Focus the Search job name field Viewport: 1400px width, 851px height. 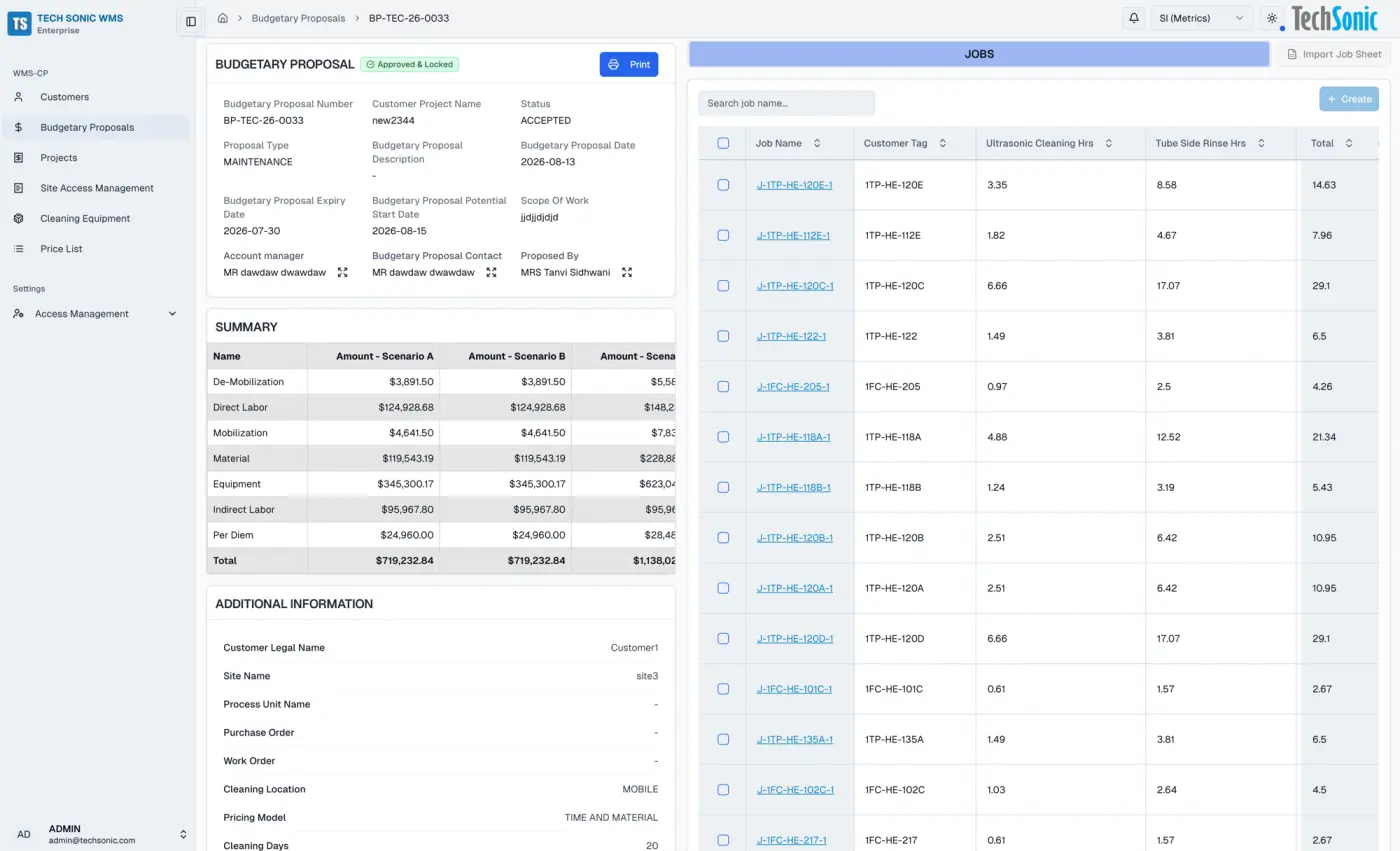786,103
